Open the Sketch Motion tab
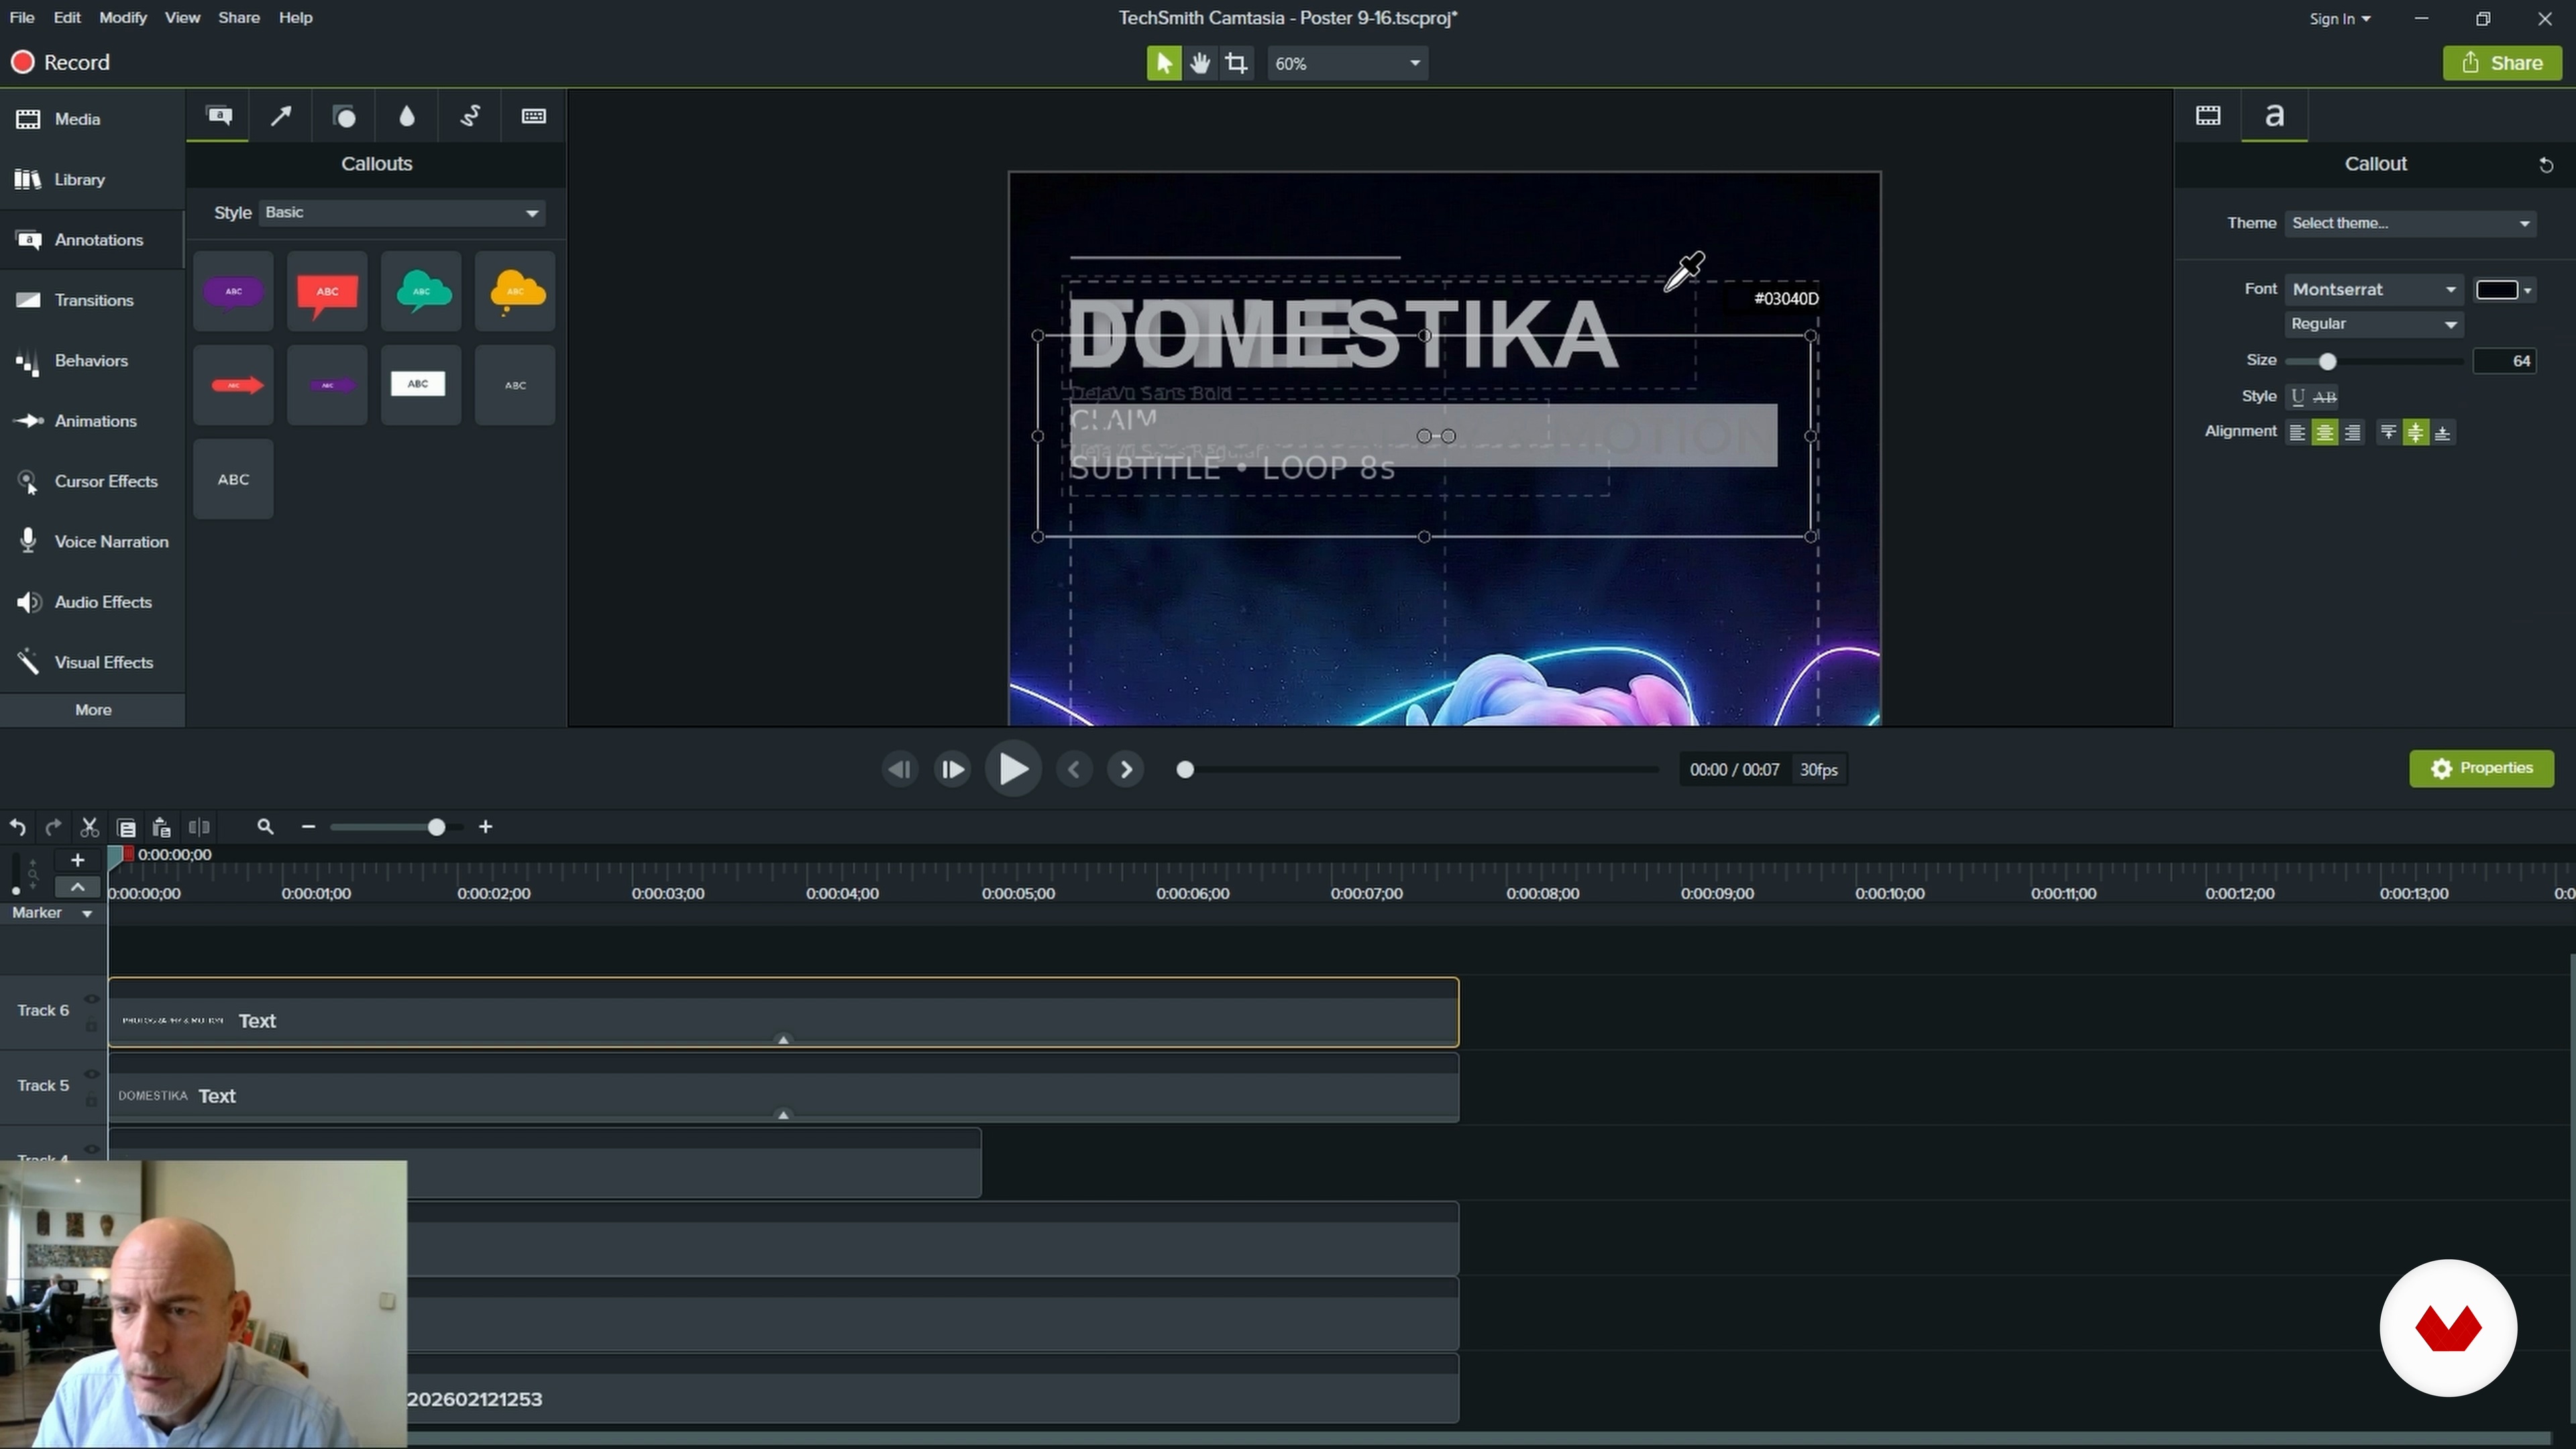Screen dimensions: 2576x1449 point(470,116)
